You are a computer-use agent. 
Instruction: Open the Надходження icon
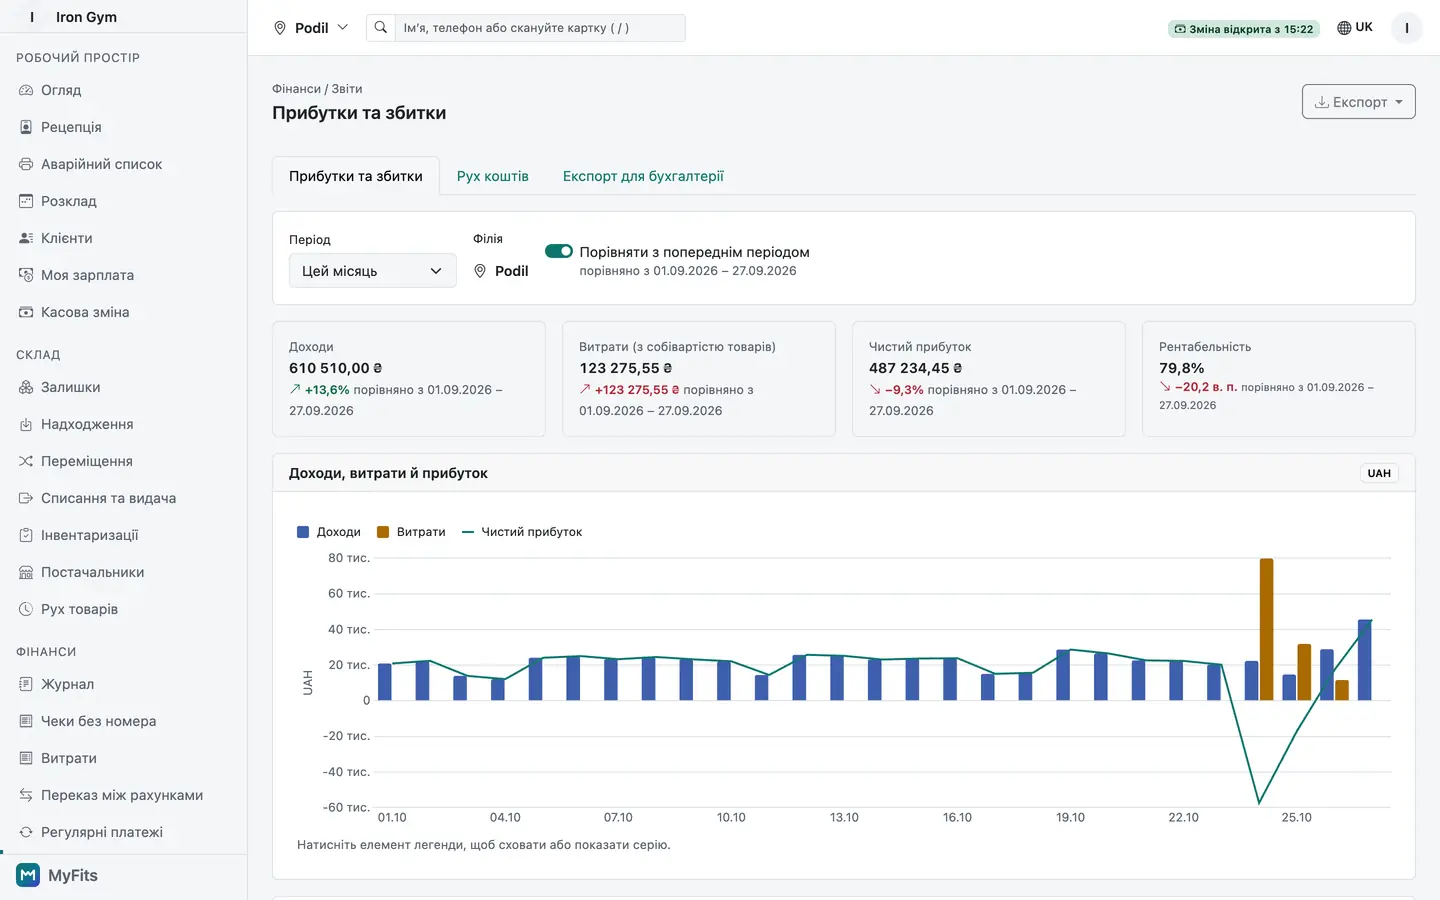click(26, 424)
